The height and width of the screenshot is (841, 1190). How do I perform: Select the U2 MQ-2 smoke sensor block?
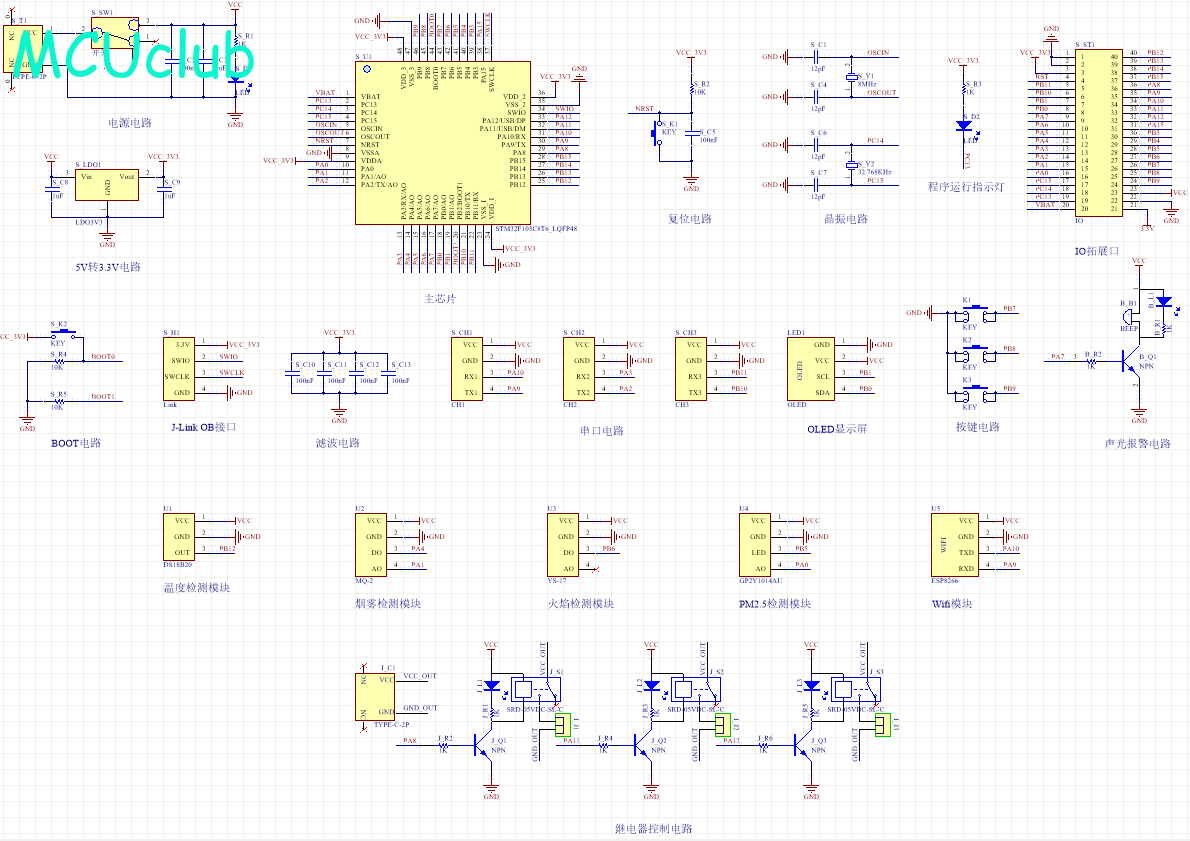pyautogui.click(x=371, y=545)
